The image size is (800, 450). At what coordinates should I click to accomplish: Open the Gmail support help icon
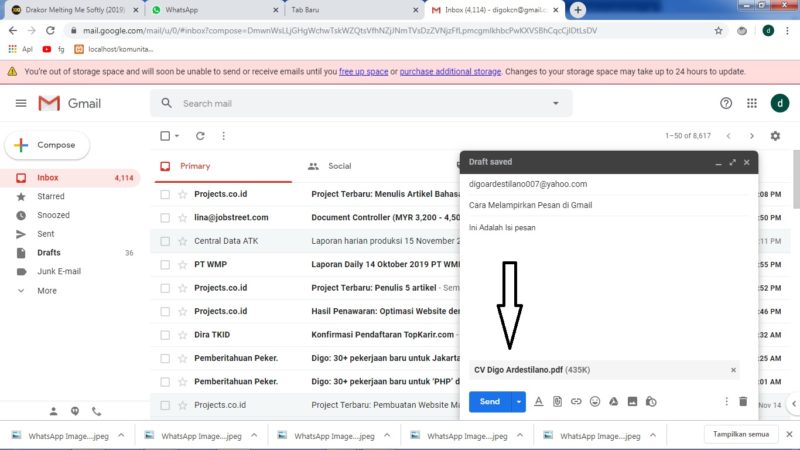(726, 104)
